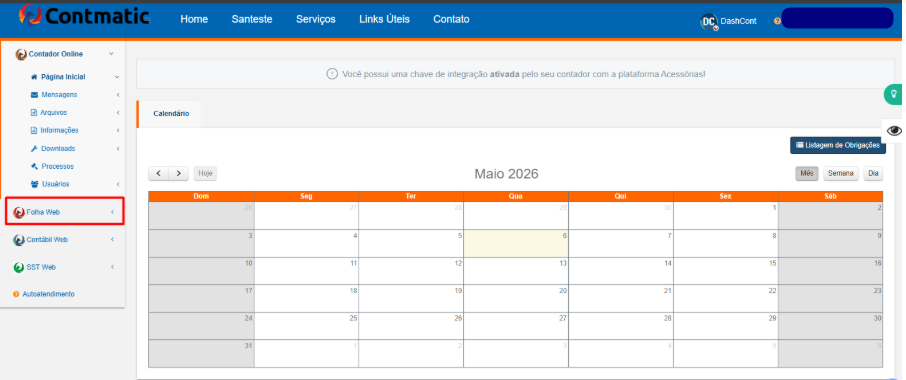Click the Hoje button

tap(205, 173)
